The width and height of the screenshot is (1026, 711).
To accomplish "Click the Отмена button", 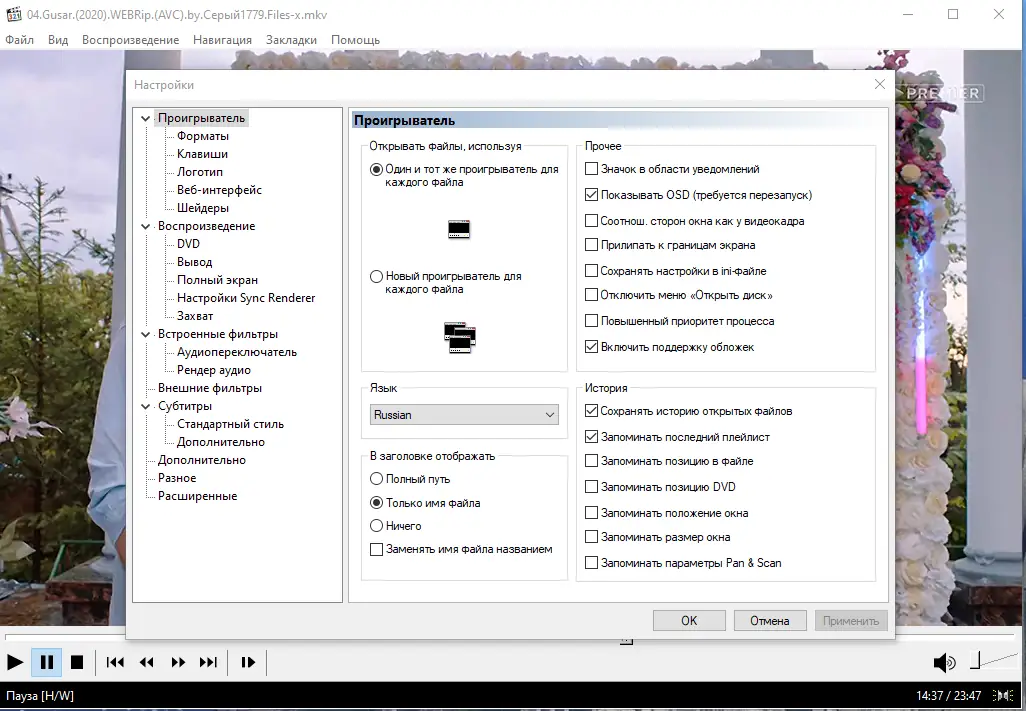I will pyautogui.click(x=770, y=621).
